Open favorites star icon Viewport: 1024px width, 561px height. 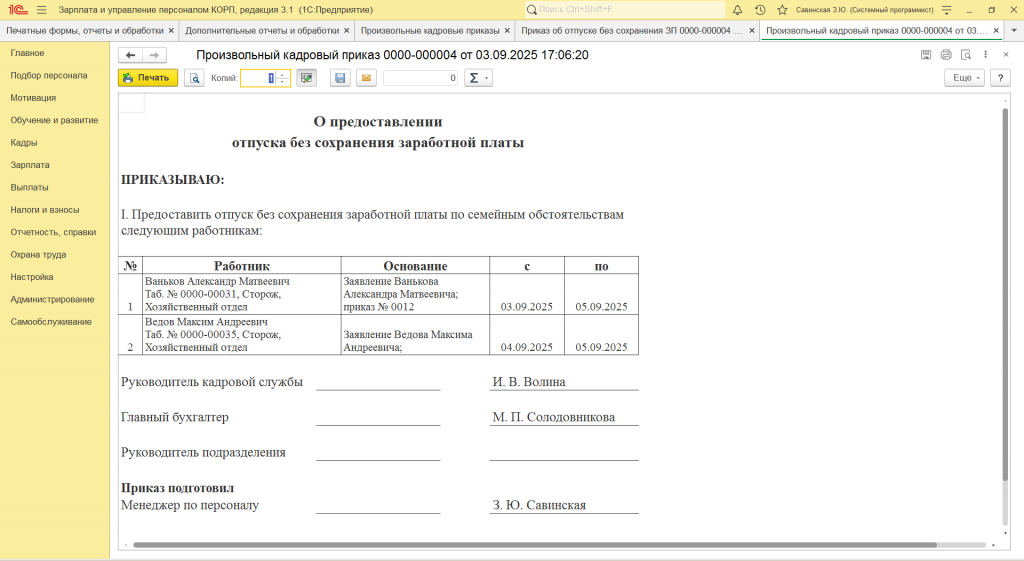click(x=782, y=10)
